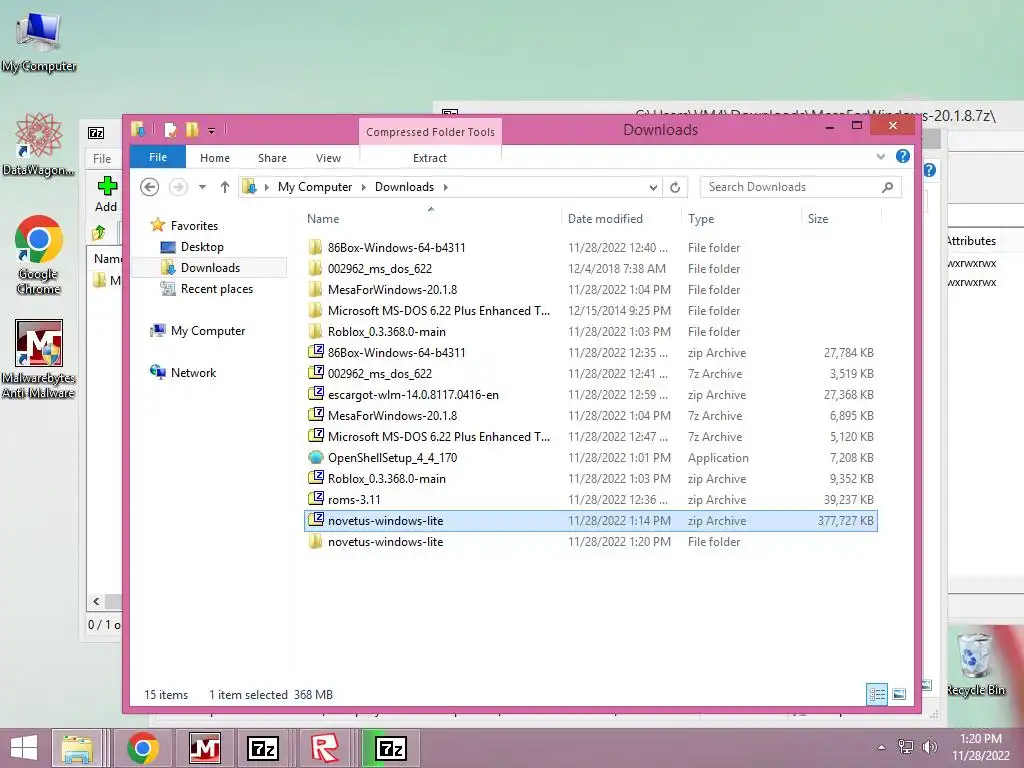1024x768 pixels.
Task: Select the Compressed Folder Tools tab
Action: pyautogui.click(x=430, y=132)
